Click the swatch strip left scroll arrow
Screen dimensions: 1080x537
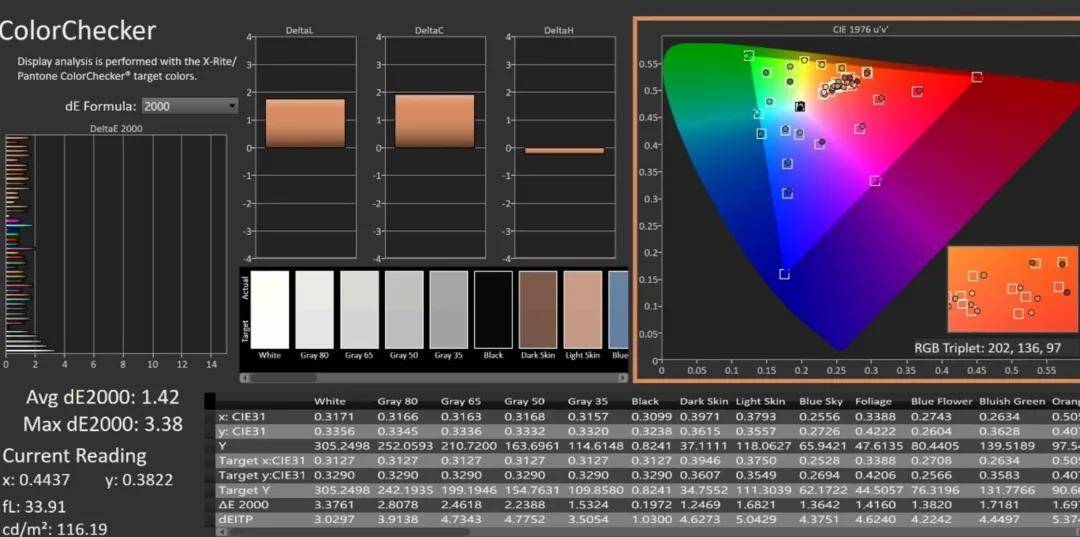247,377
